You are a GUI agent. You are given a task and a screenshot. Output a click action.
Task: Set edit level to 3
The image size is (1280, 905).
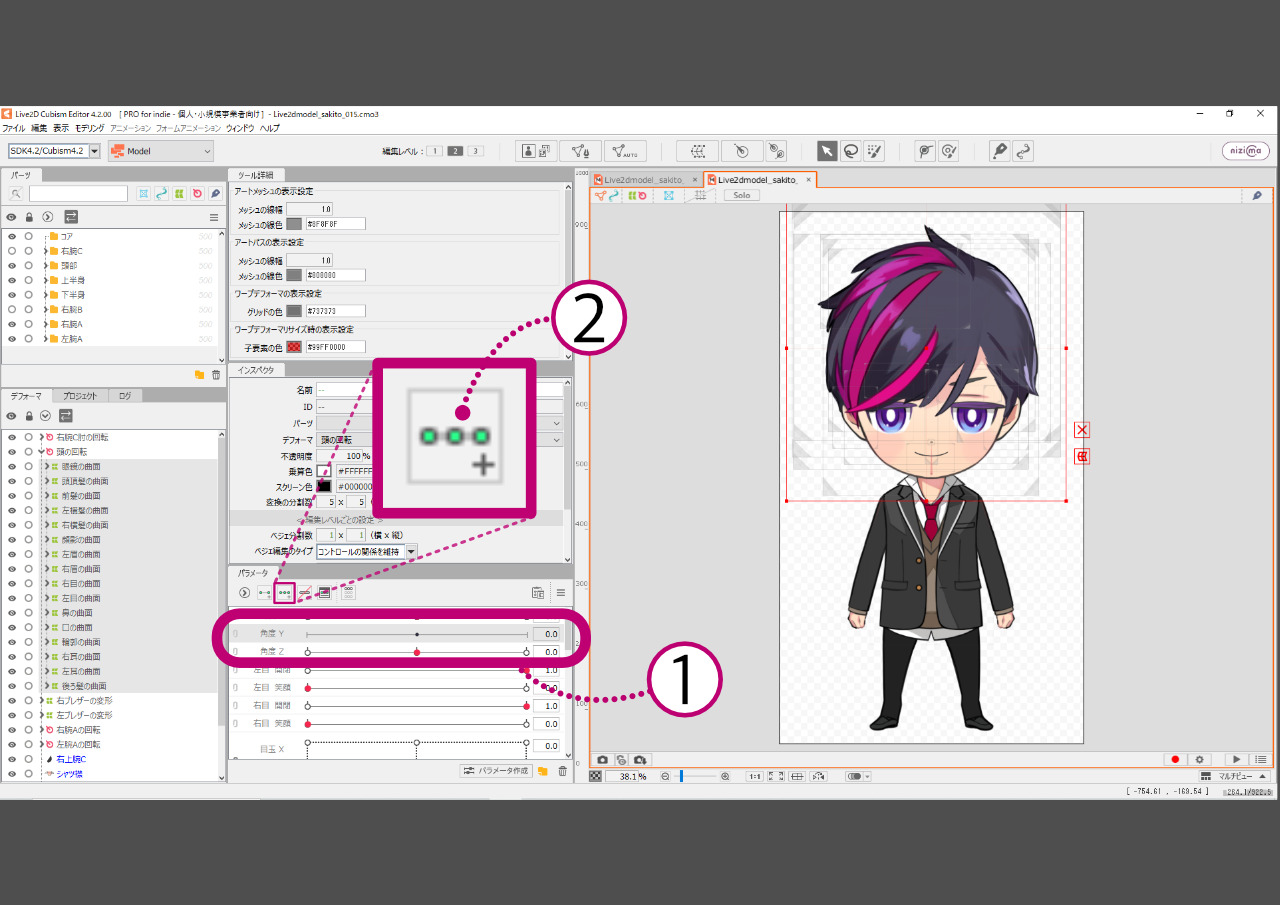click(x=475, y=151)
